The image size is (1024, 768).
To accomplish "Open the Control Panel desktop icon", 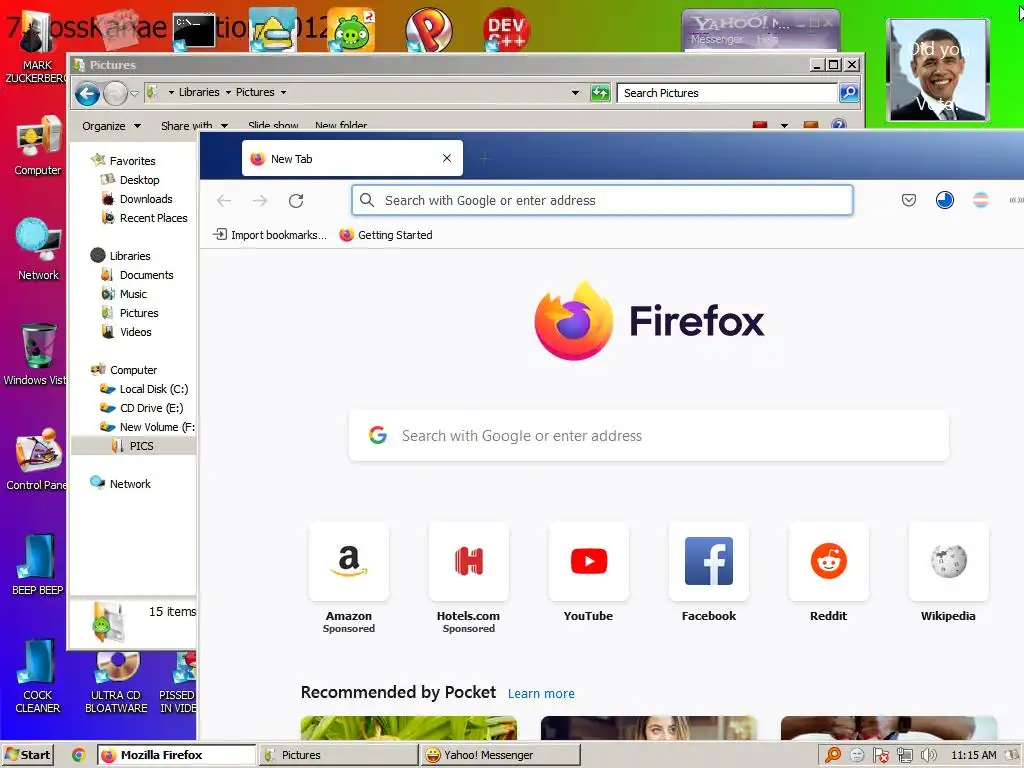I will click(x=37, y=460).
